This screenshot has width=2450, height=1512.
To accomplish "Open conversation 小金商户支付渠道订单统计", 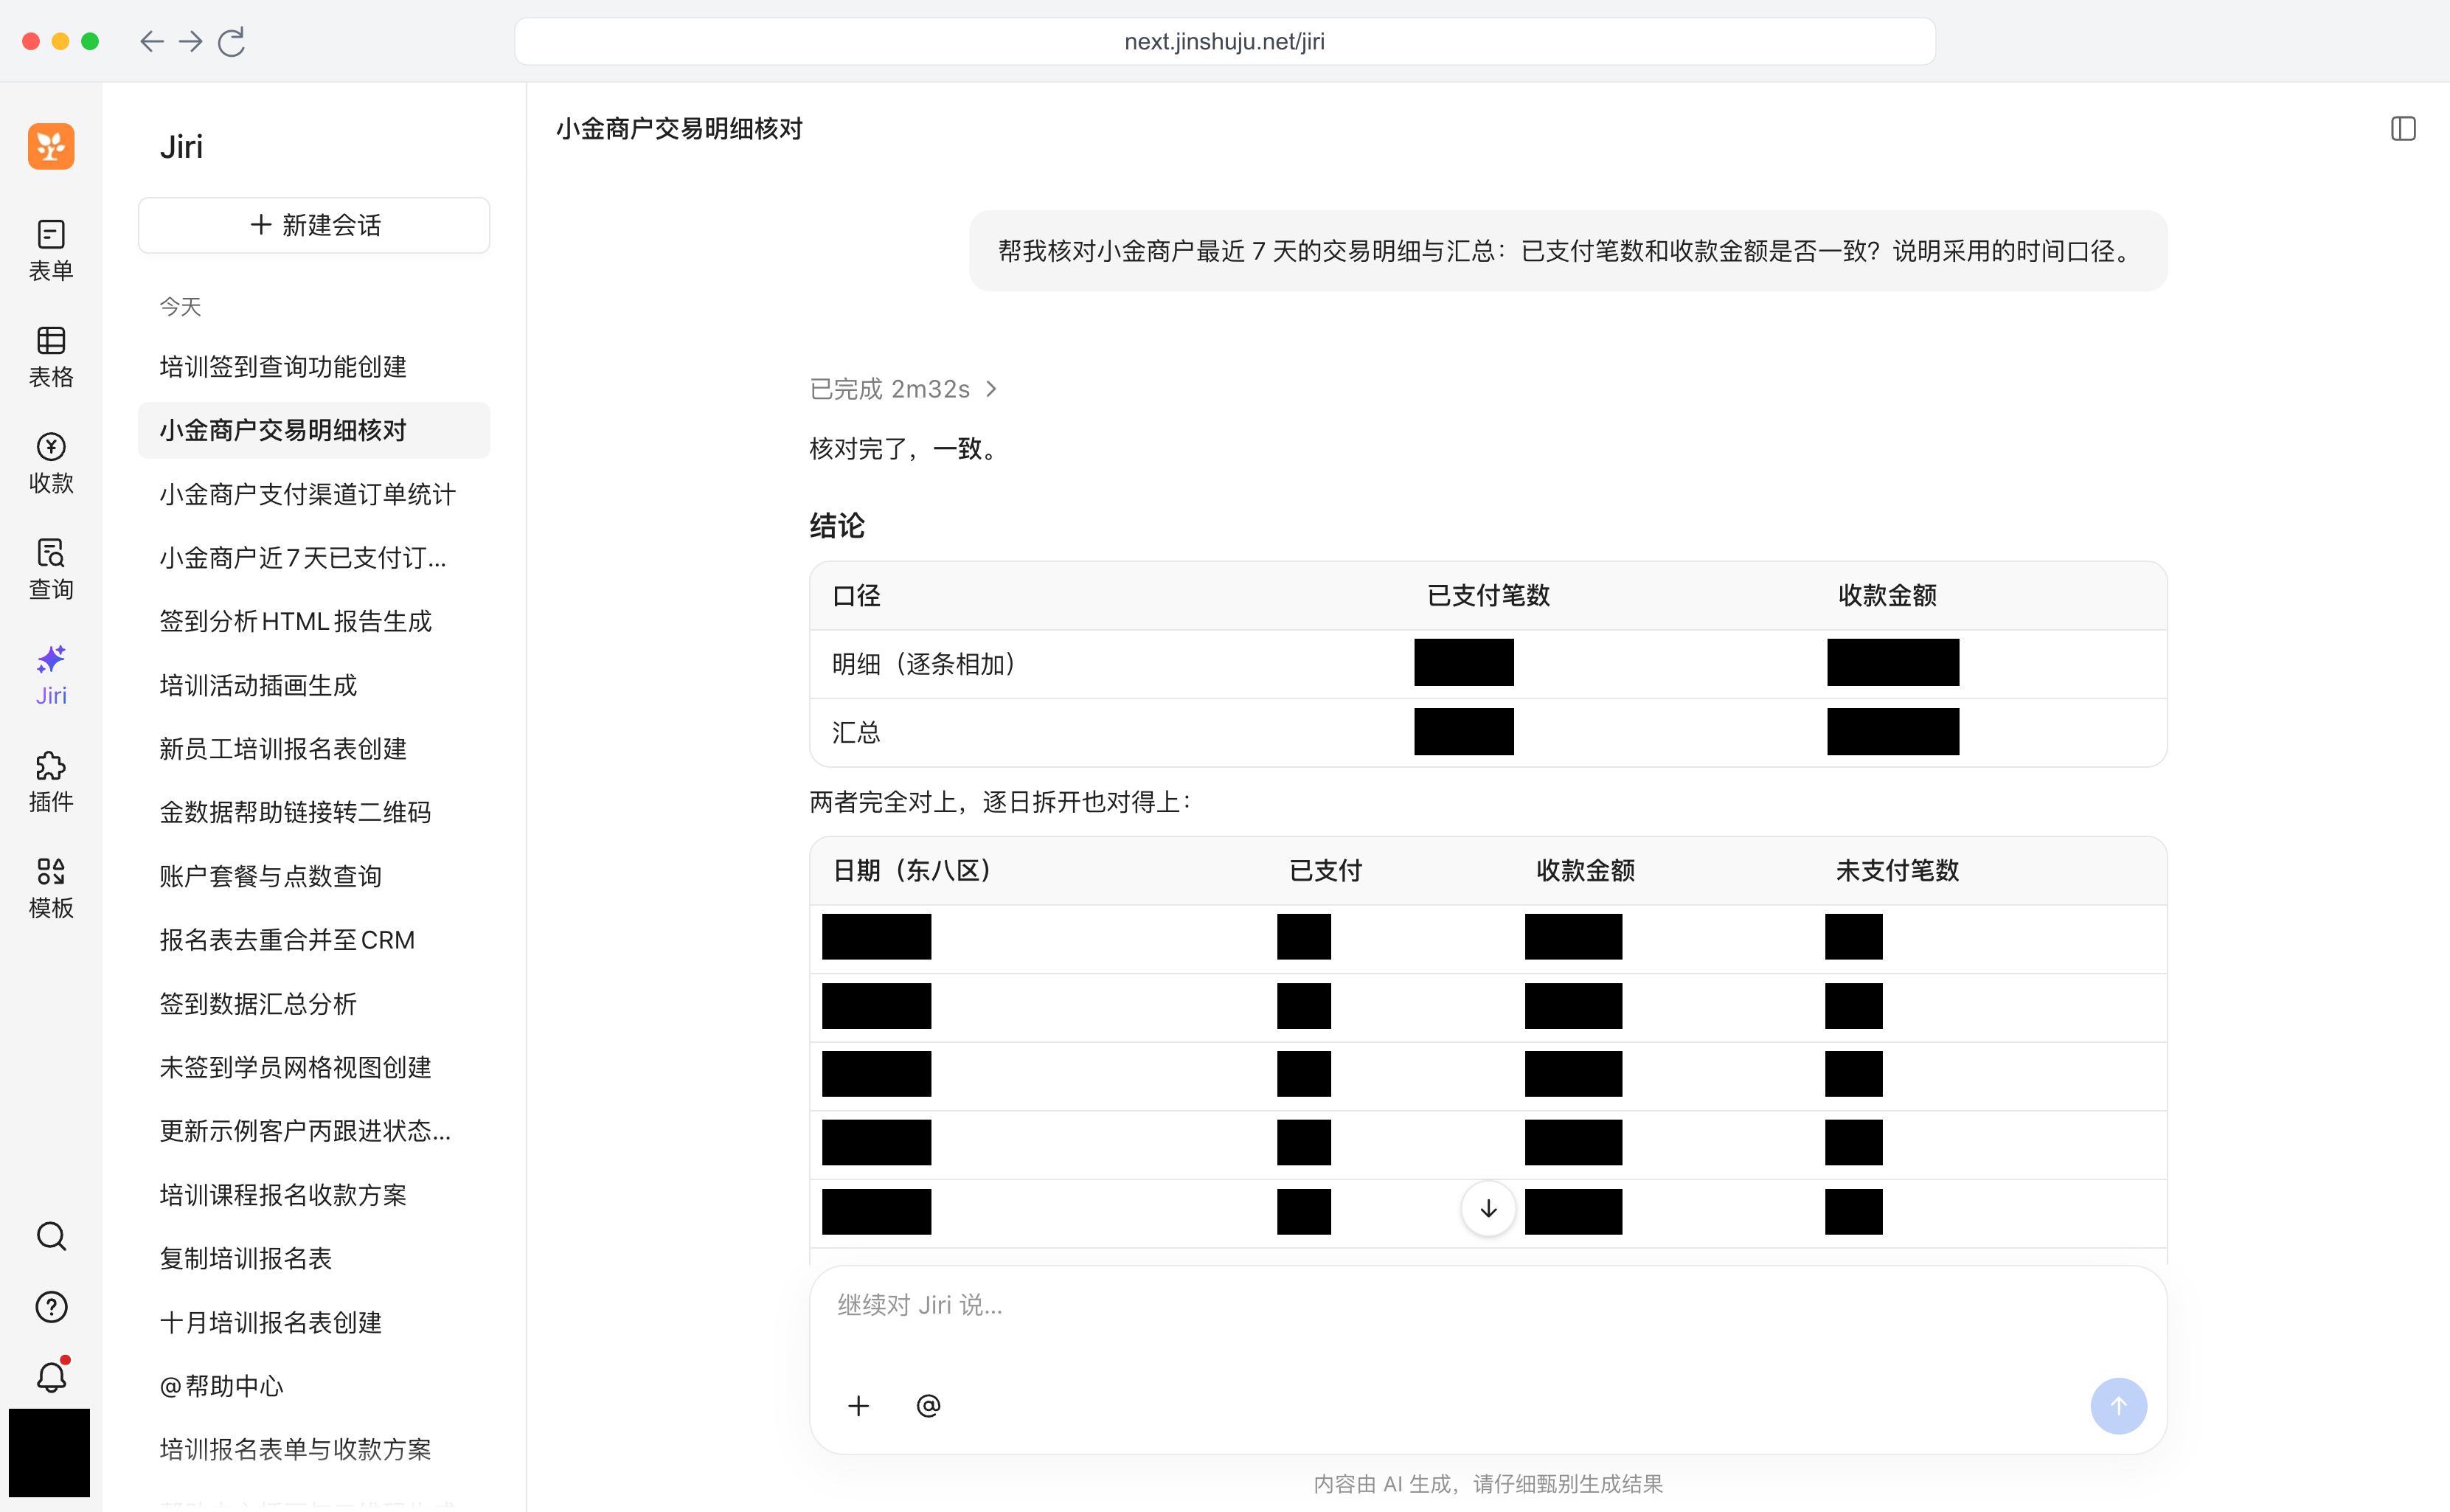I will [x=314, y=494].
